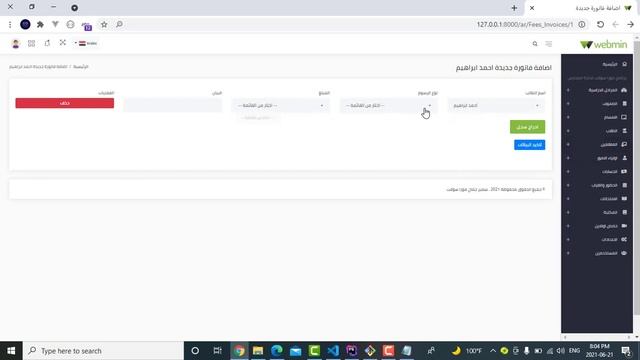Bookmark this page with the star icon

pos(104,24)
